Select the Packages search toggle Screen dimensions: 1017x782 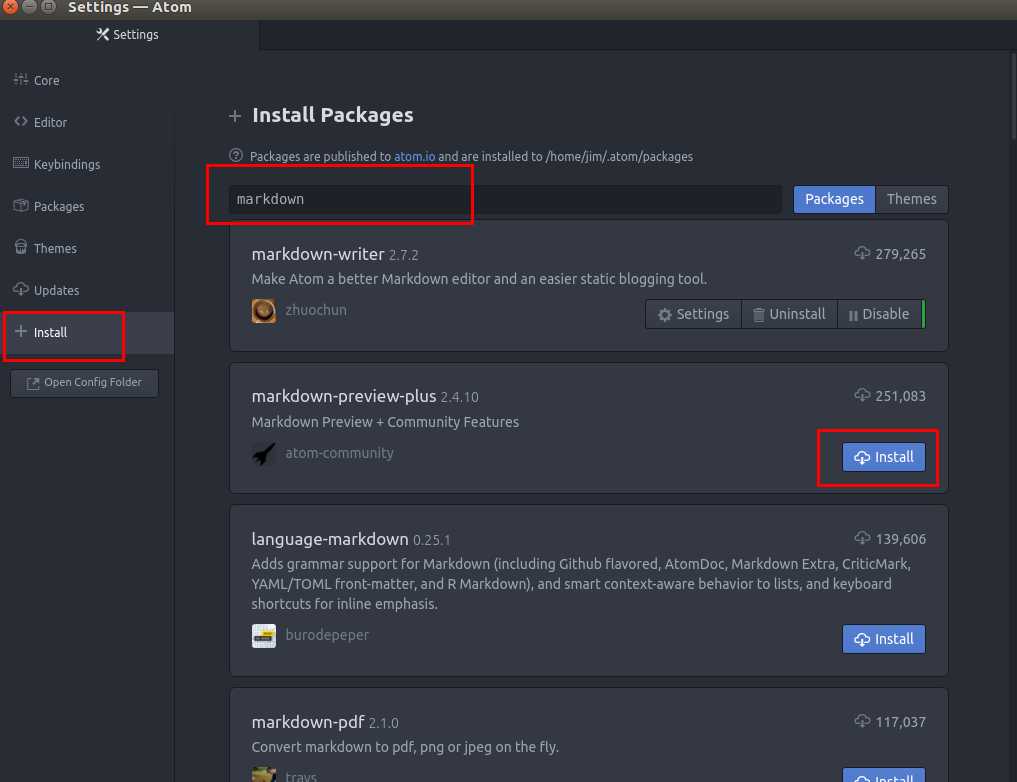(x=834, y=199)
